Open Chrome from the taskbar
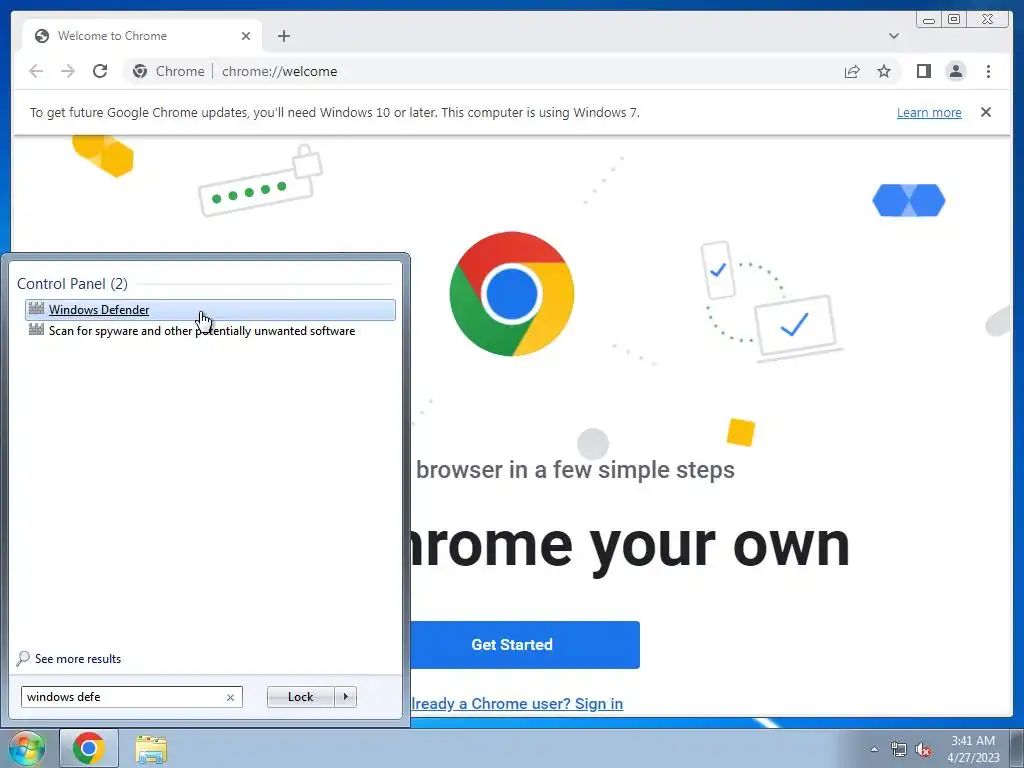This screenshot has width=1024, height=768. (89, 748)
